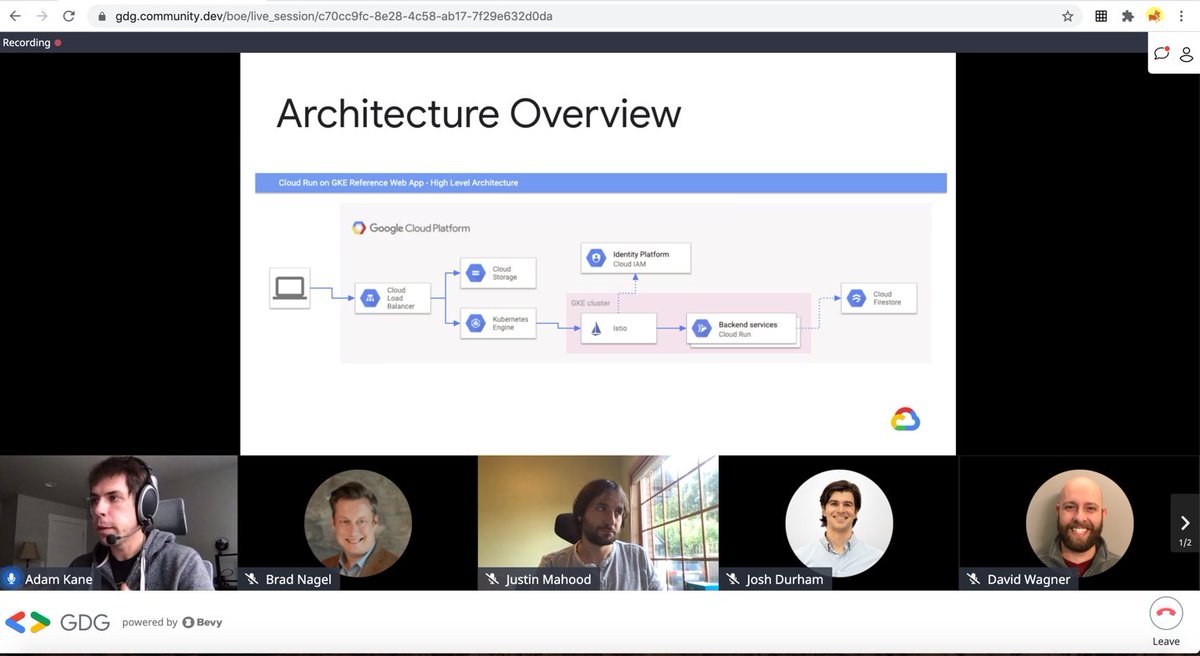Open the chat panel icon
Screen dimensions: 1200x656
click(1161, 54)
